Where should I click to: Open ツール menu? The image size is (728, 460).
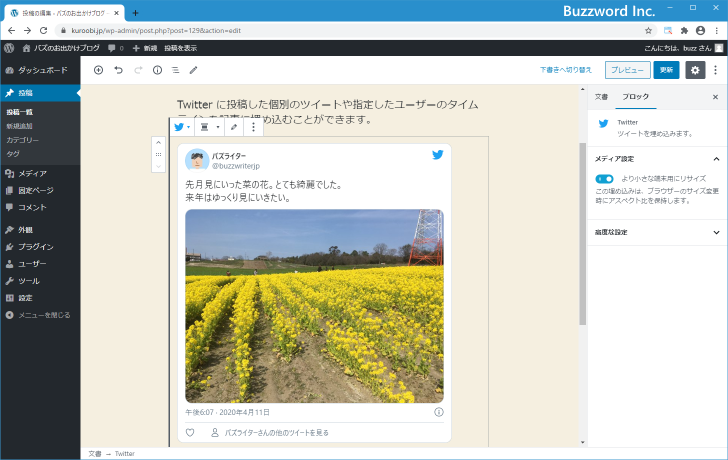coord(40,281)
